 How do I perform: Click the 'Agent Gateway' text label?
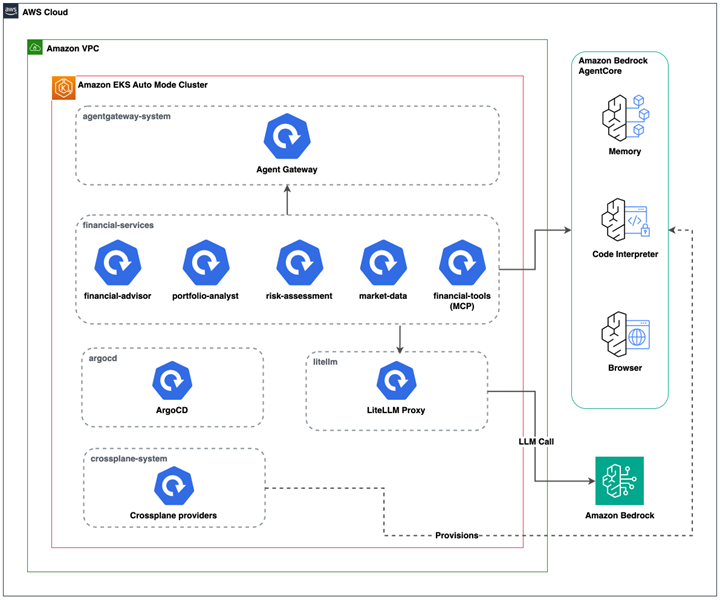click(x=287, y=169)
